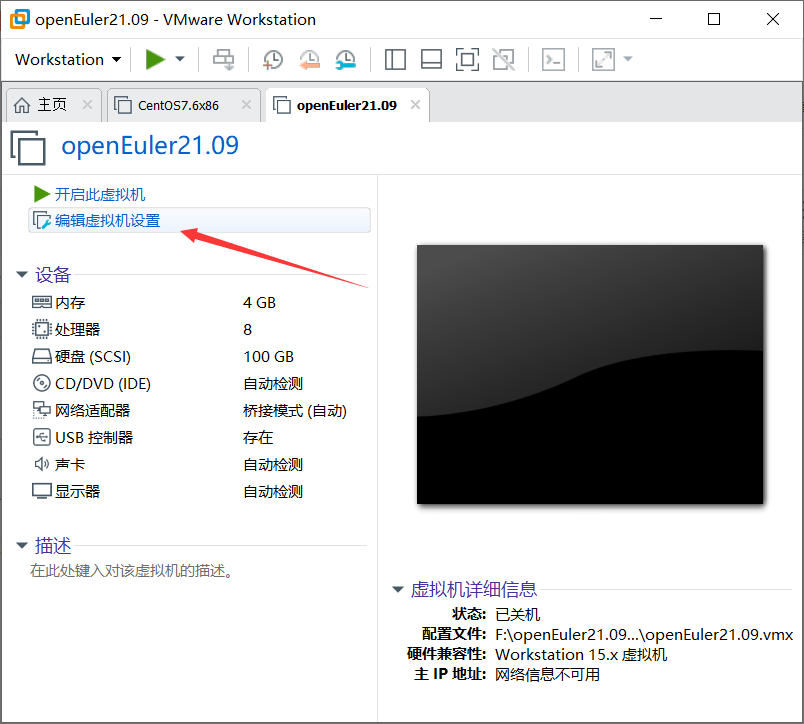This screenshot has width=804, height=724.
Task: Click the description field 在此处键入对该虚拟机的描述
Action: [131, 571]
